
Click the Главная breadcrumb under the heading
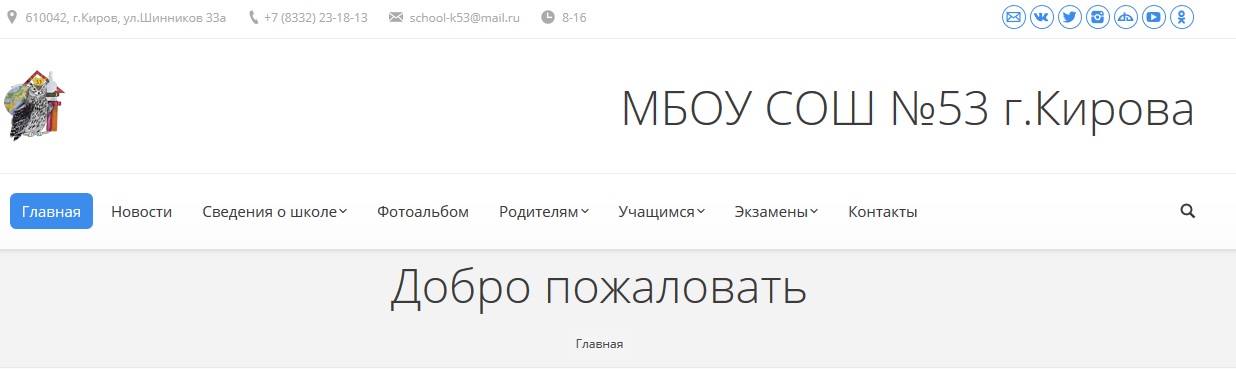click(599, 343)
